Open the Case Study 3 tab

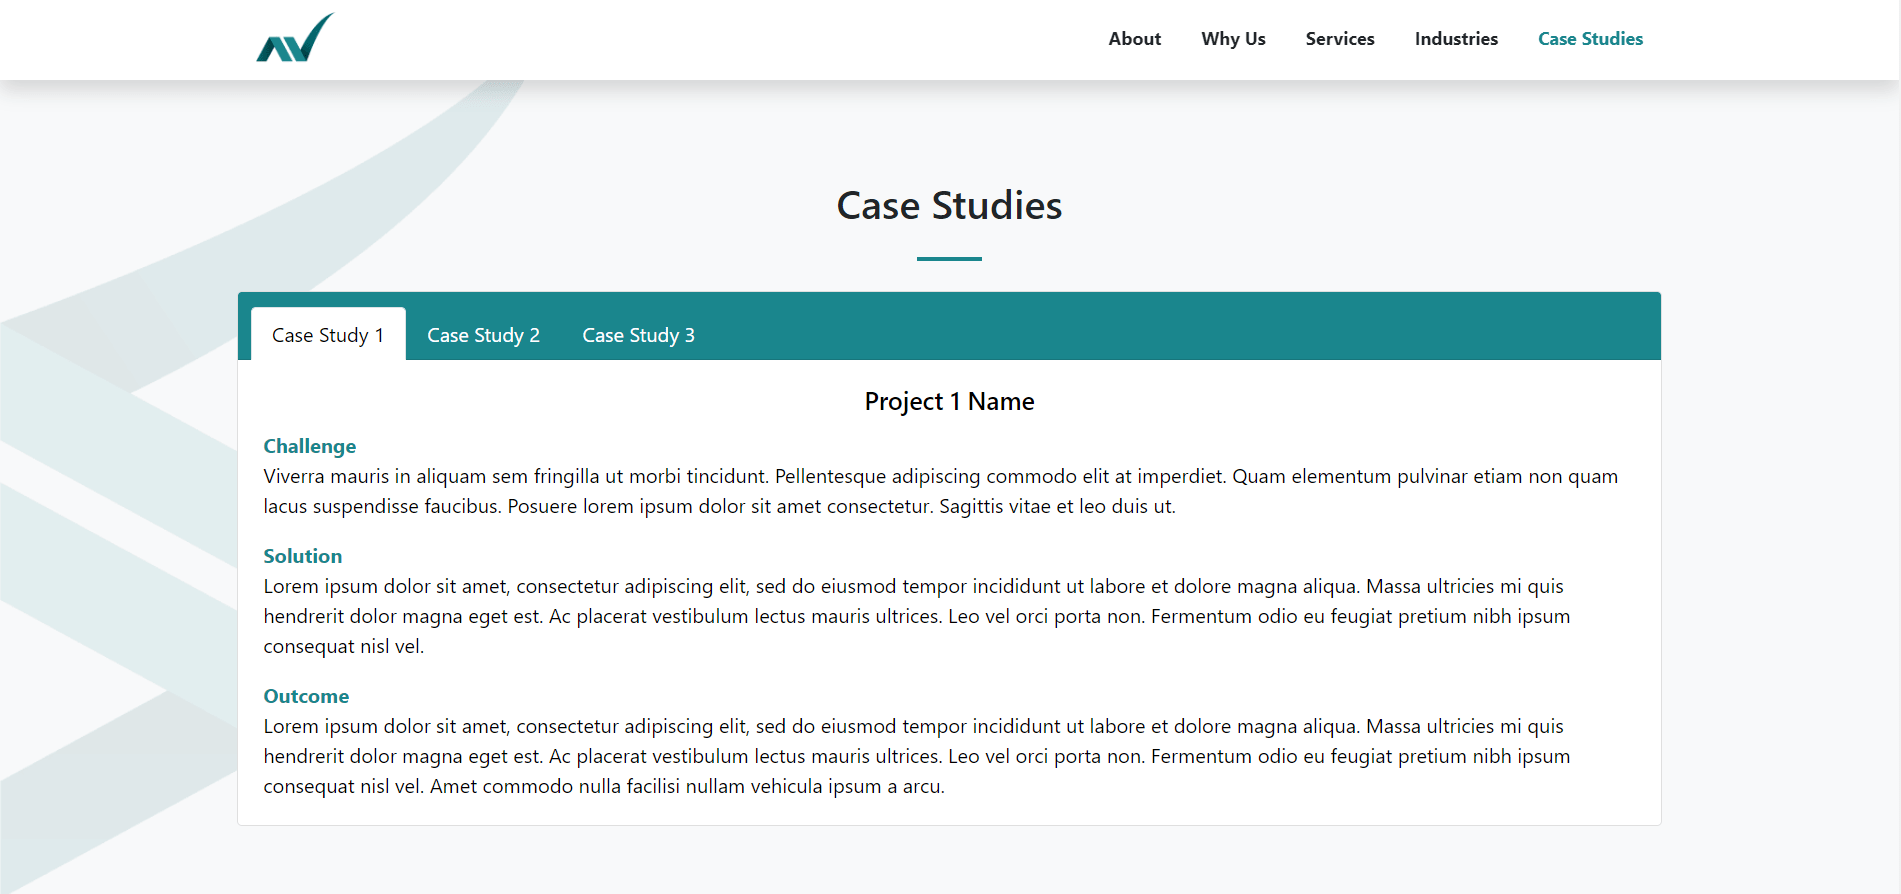point(638,335)
